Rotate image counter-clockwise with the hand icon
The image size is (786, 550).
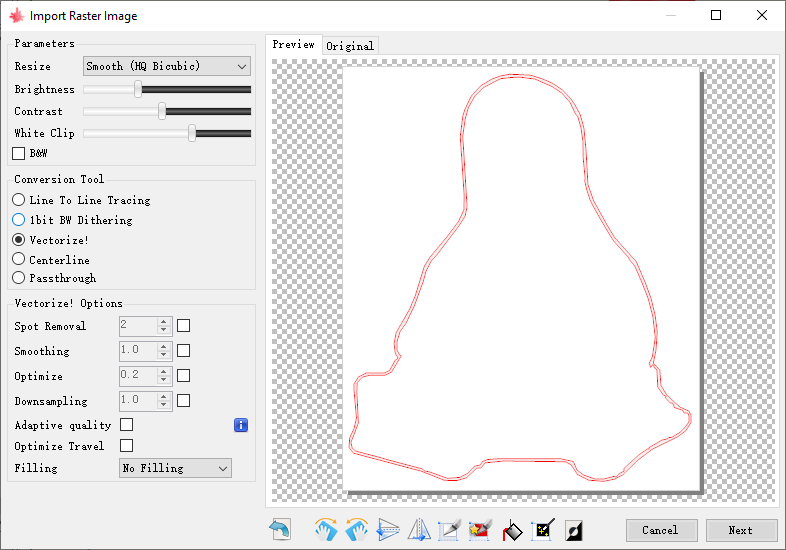[356, 529]
